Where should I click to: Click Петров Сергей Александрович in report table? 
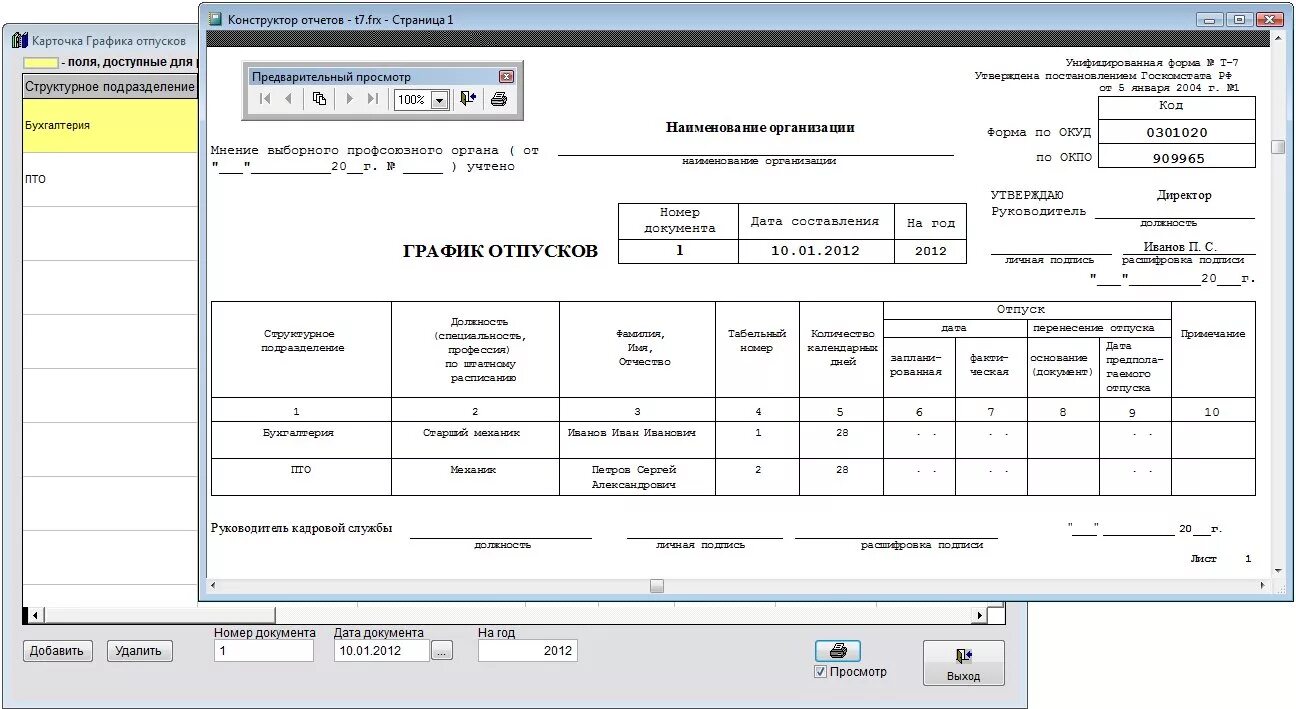click(634, 477)
